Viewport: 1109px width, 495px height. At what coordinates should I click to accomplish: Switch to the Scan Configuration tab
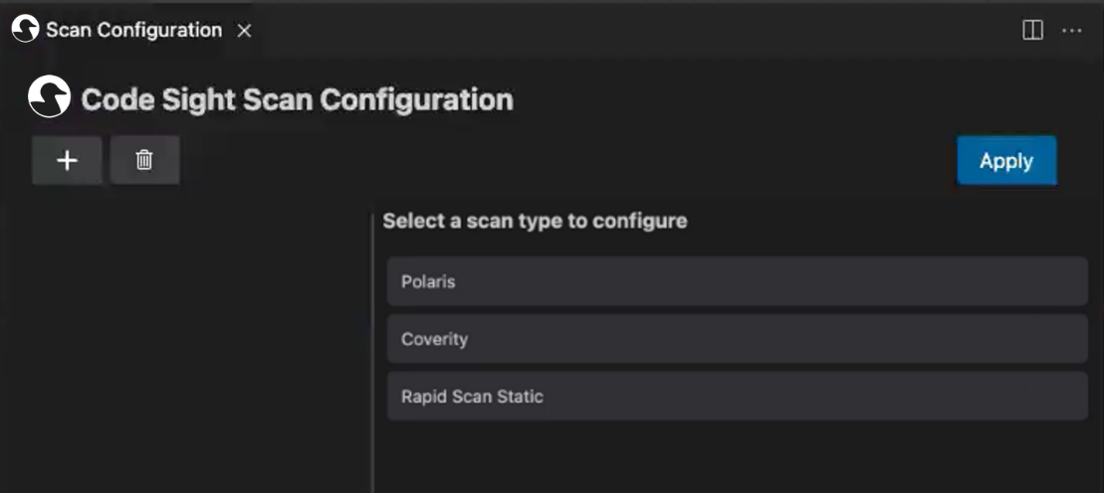click(133, 30)
